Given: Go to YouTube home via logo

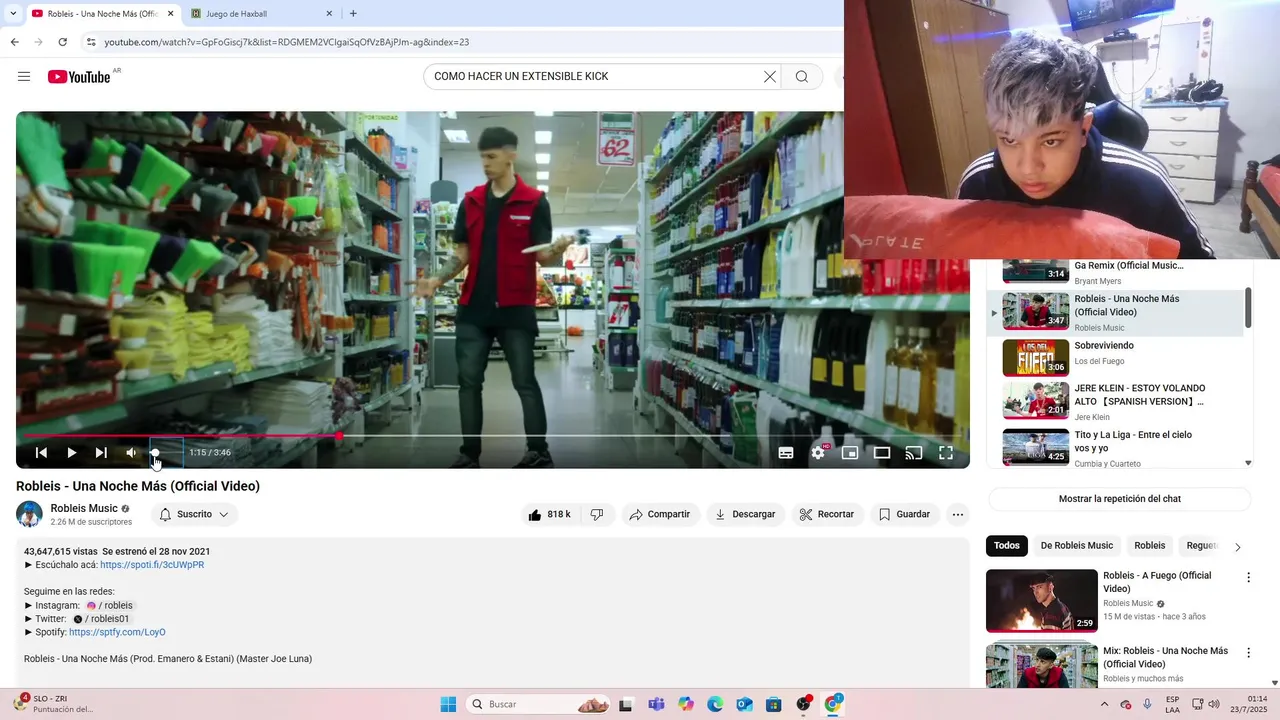Looking at the screenshot, I should click(79, 77).
